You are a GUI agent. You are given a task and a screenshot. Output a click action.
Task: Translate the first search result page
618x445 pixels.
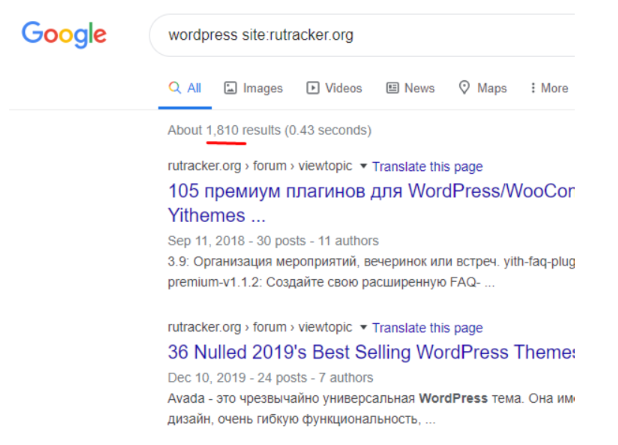tap(427, 167)
